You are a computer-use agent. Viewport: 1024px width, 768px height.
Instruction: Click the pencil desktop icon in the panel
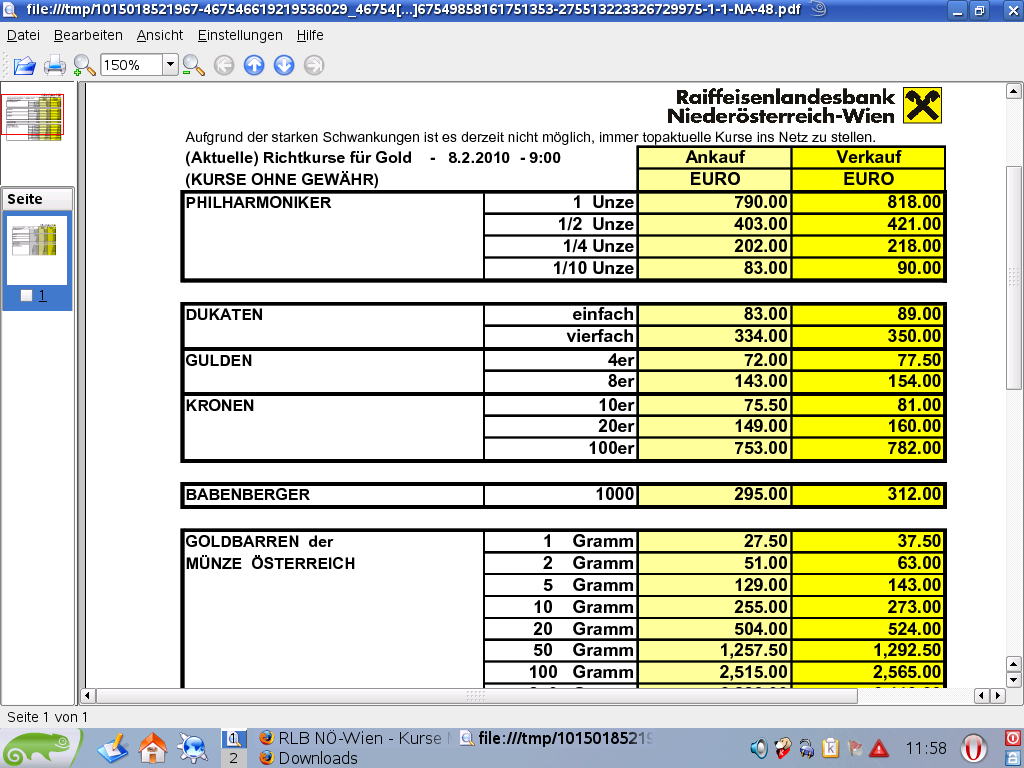pos(113,748)
